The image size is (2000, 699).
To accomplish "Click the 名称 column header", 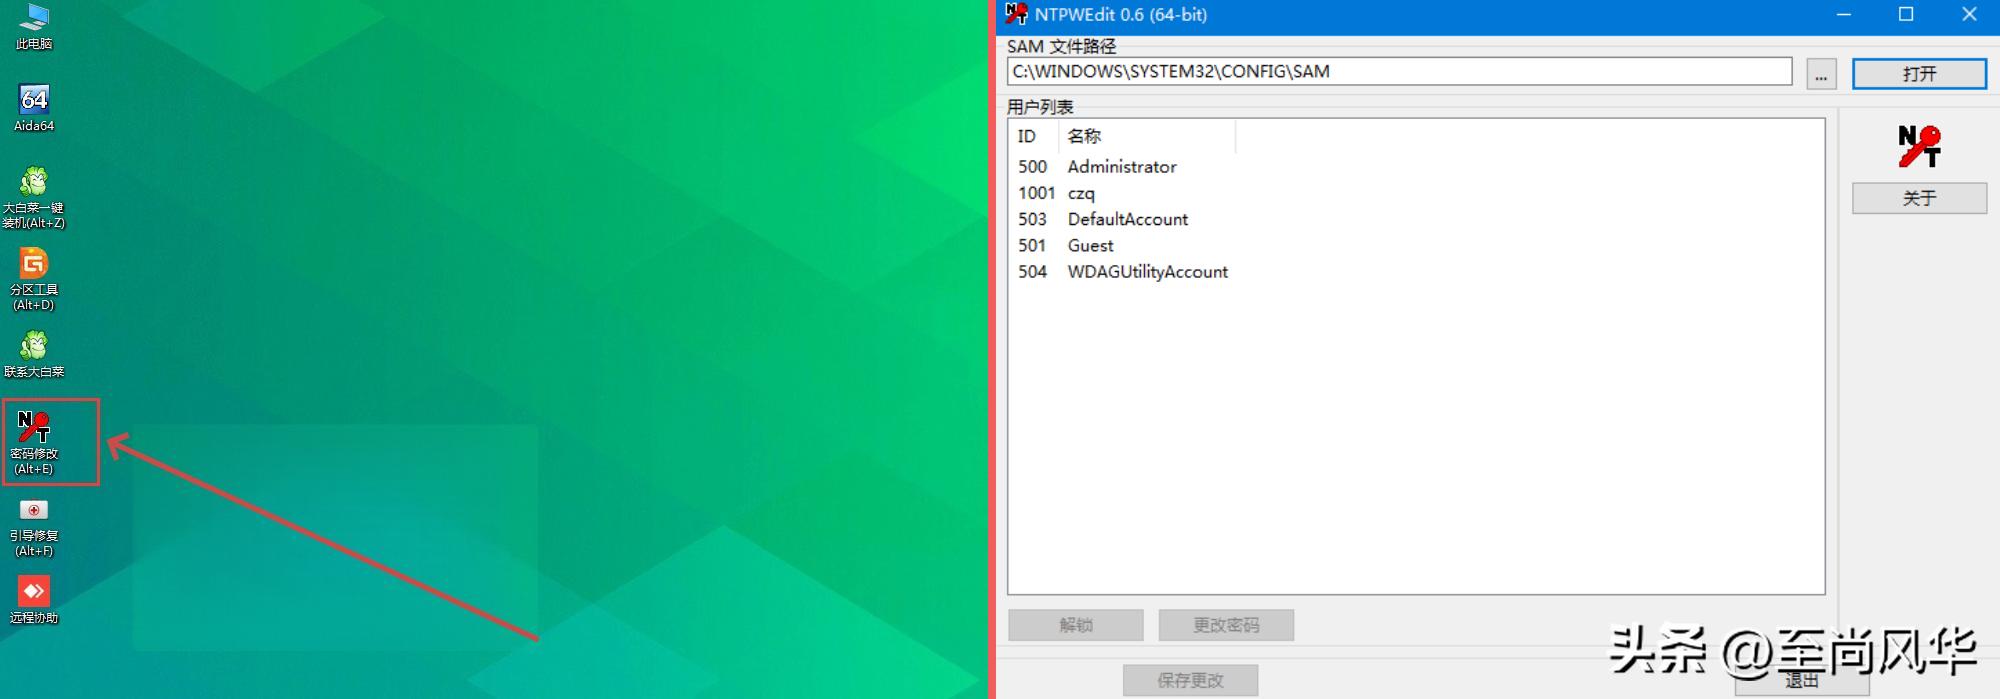I will coord(1147,136).
